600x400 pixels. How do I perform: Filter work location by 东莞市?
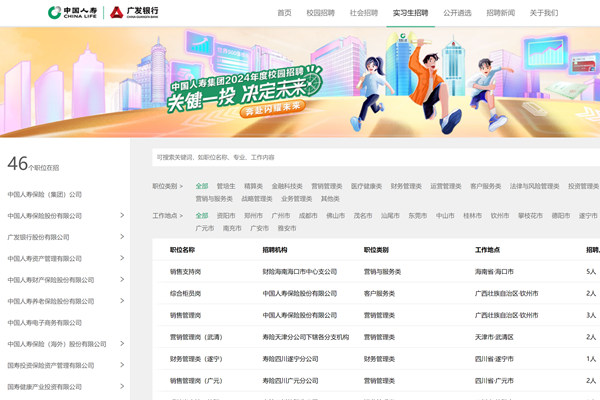click(x=418, y=216)
